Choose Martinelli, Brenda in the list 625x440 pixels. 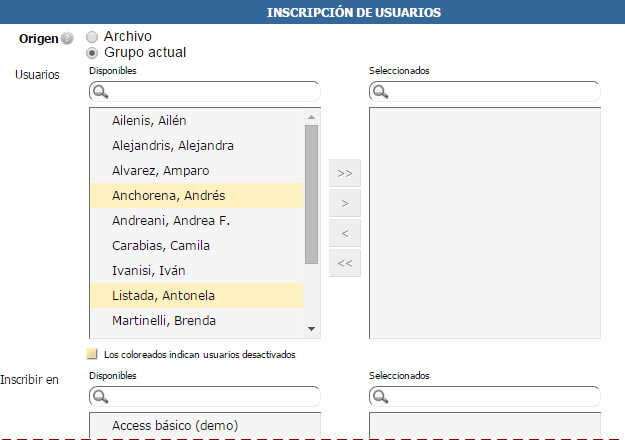[x=164, y=321]
